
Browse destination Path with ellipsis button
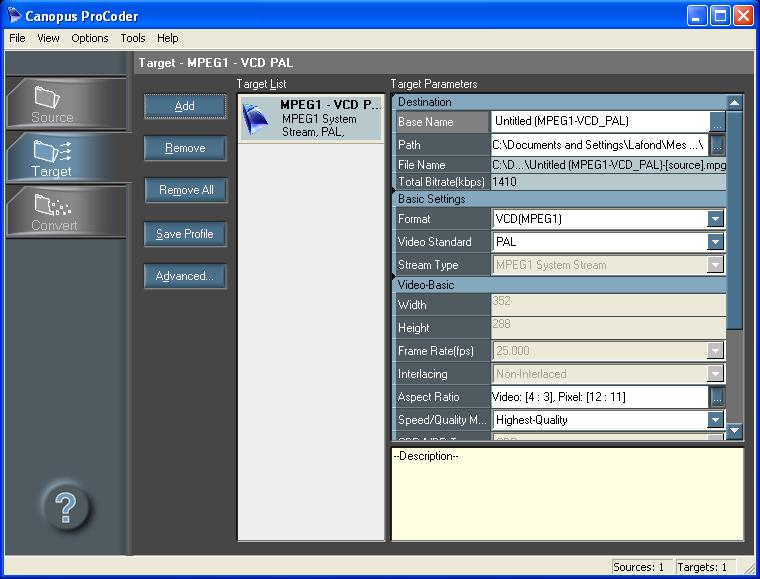pyautogui.click(x=717, y=144)
